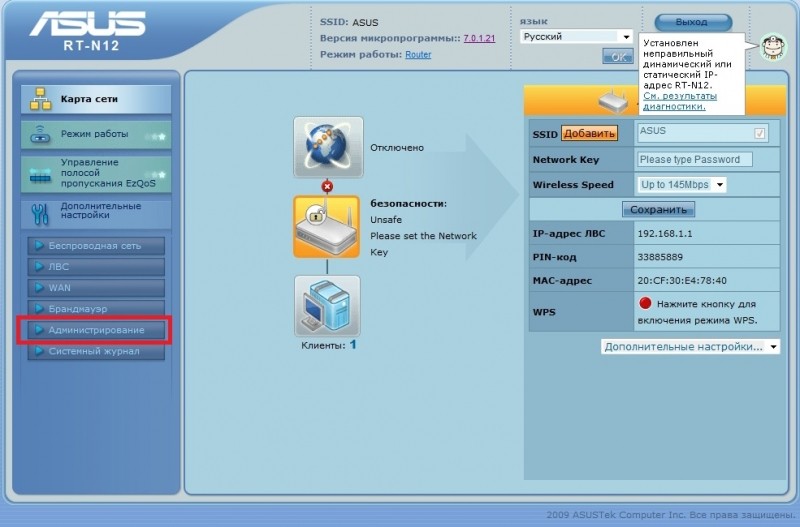Open Карта сети menu item
The height and width of the screenshot is (527, 800).
coord(96,99)
